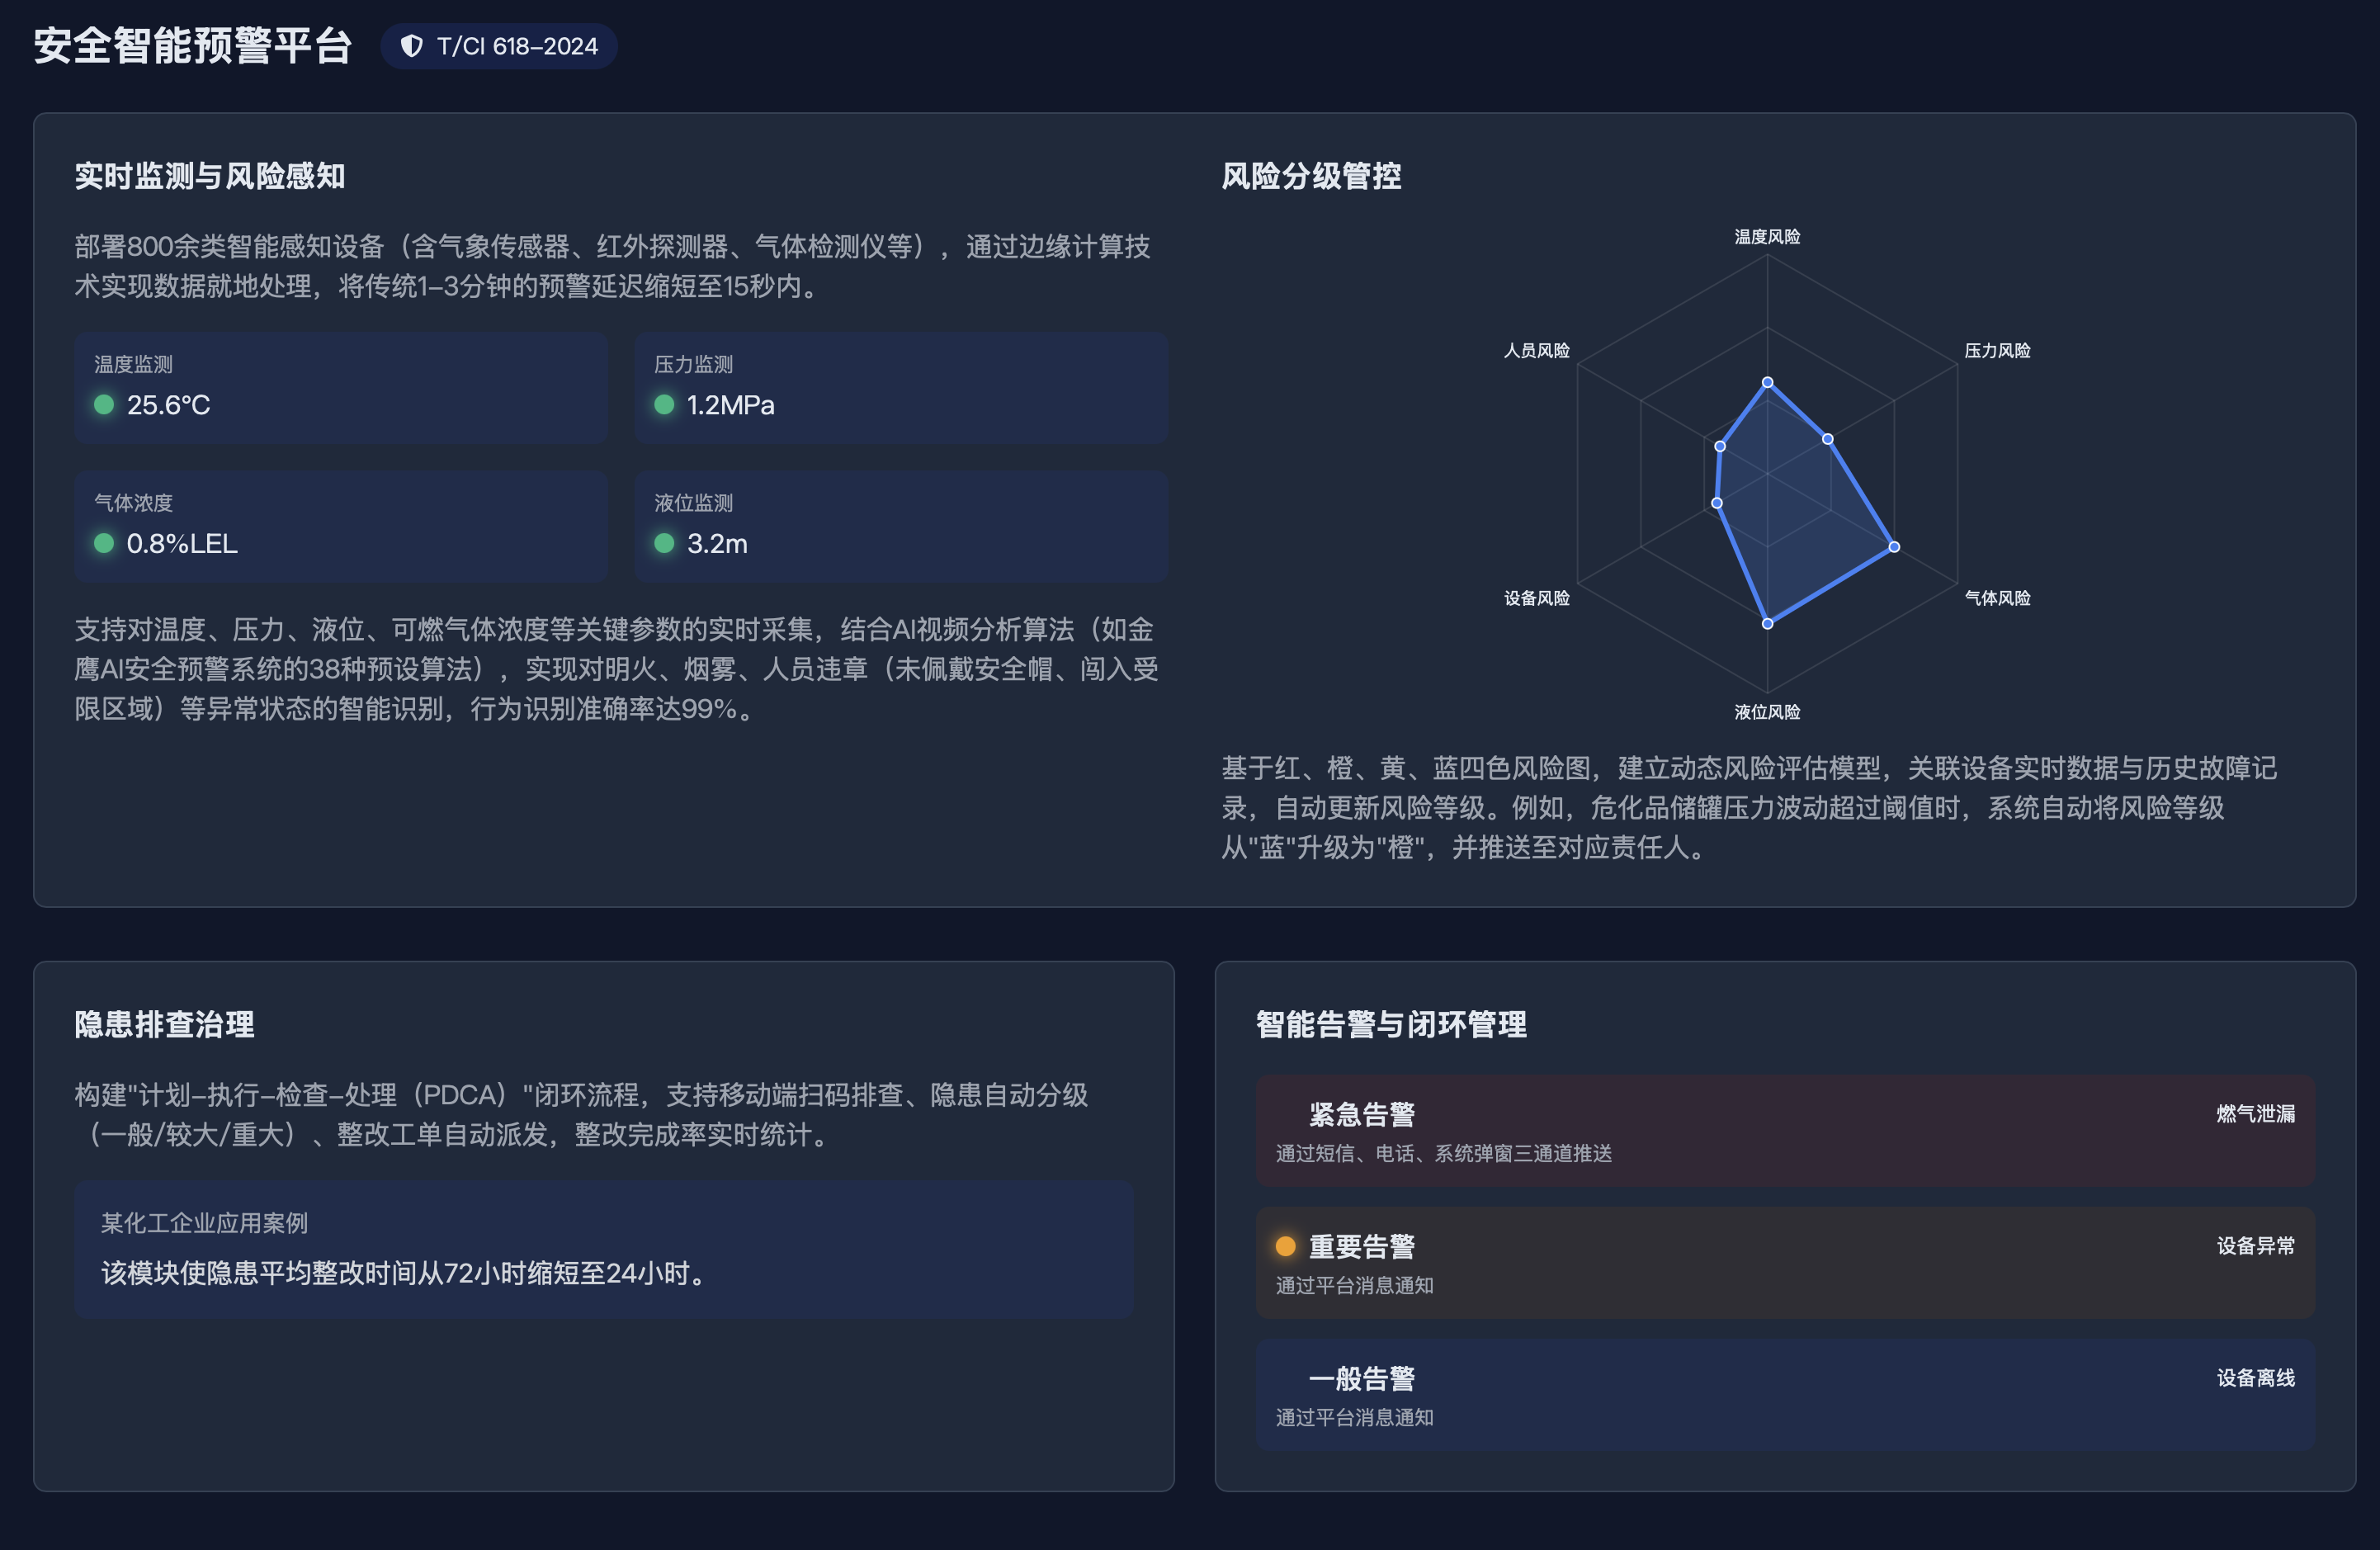Click the 智能告警与闭环管理 heading
The height and width of the screenshot is (1550, 2380).
point(1391,1024)
